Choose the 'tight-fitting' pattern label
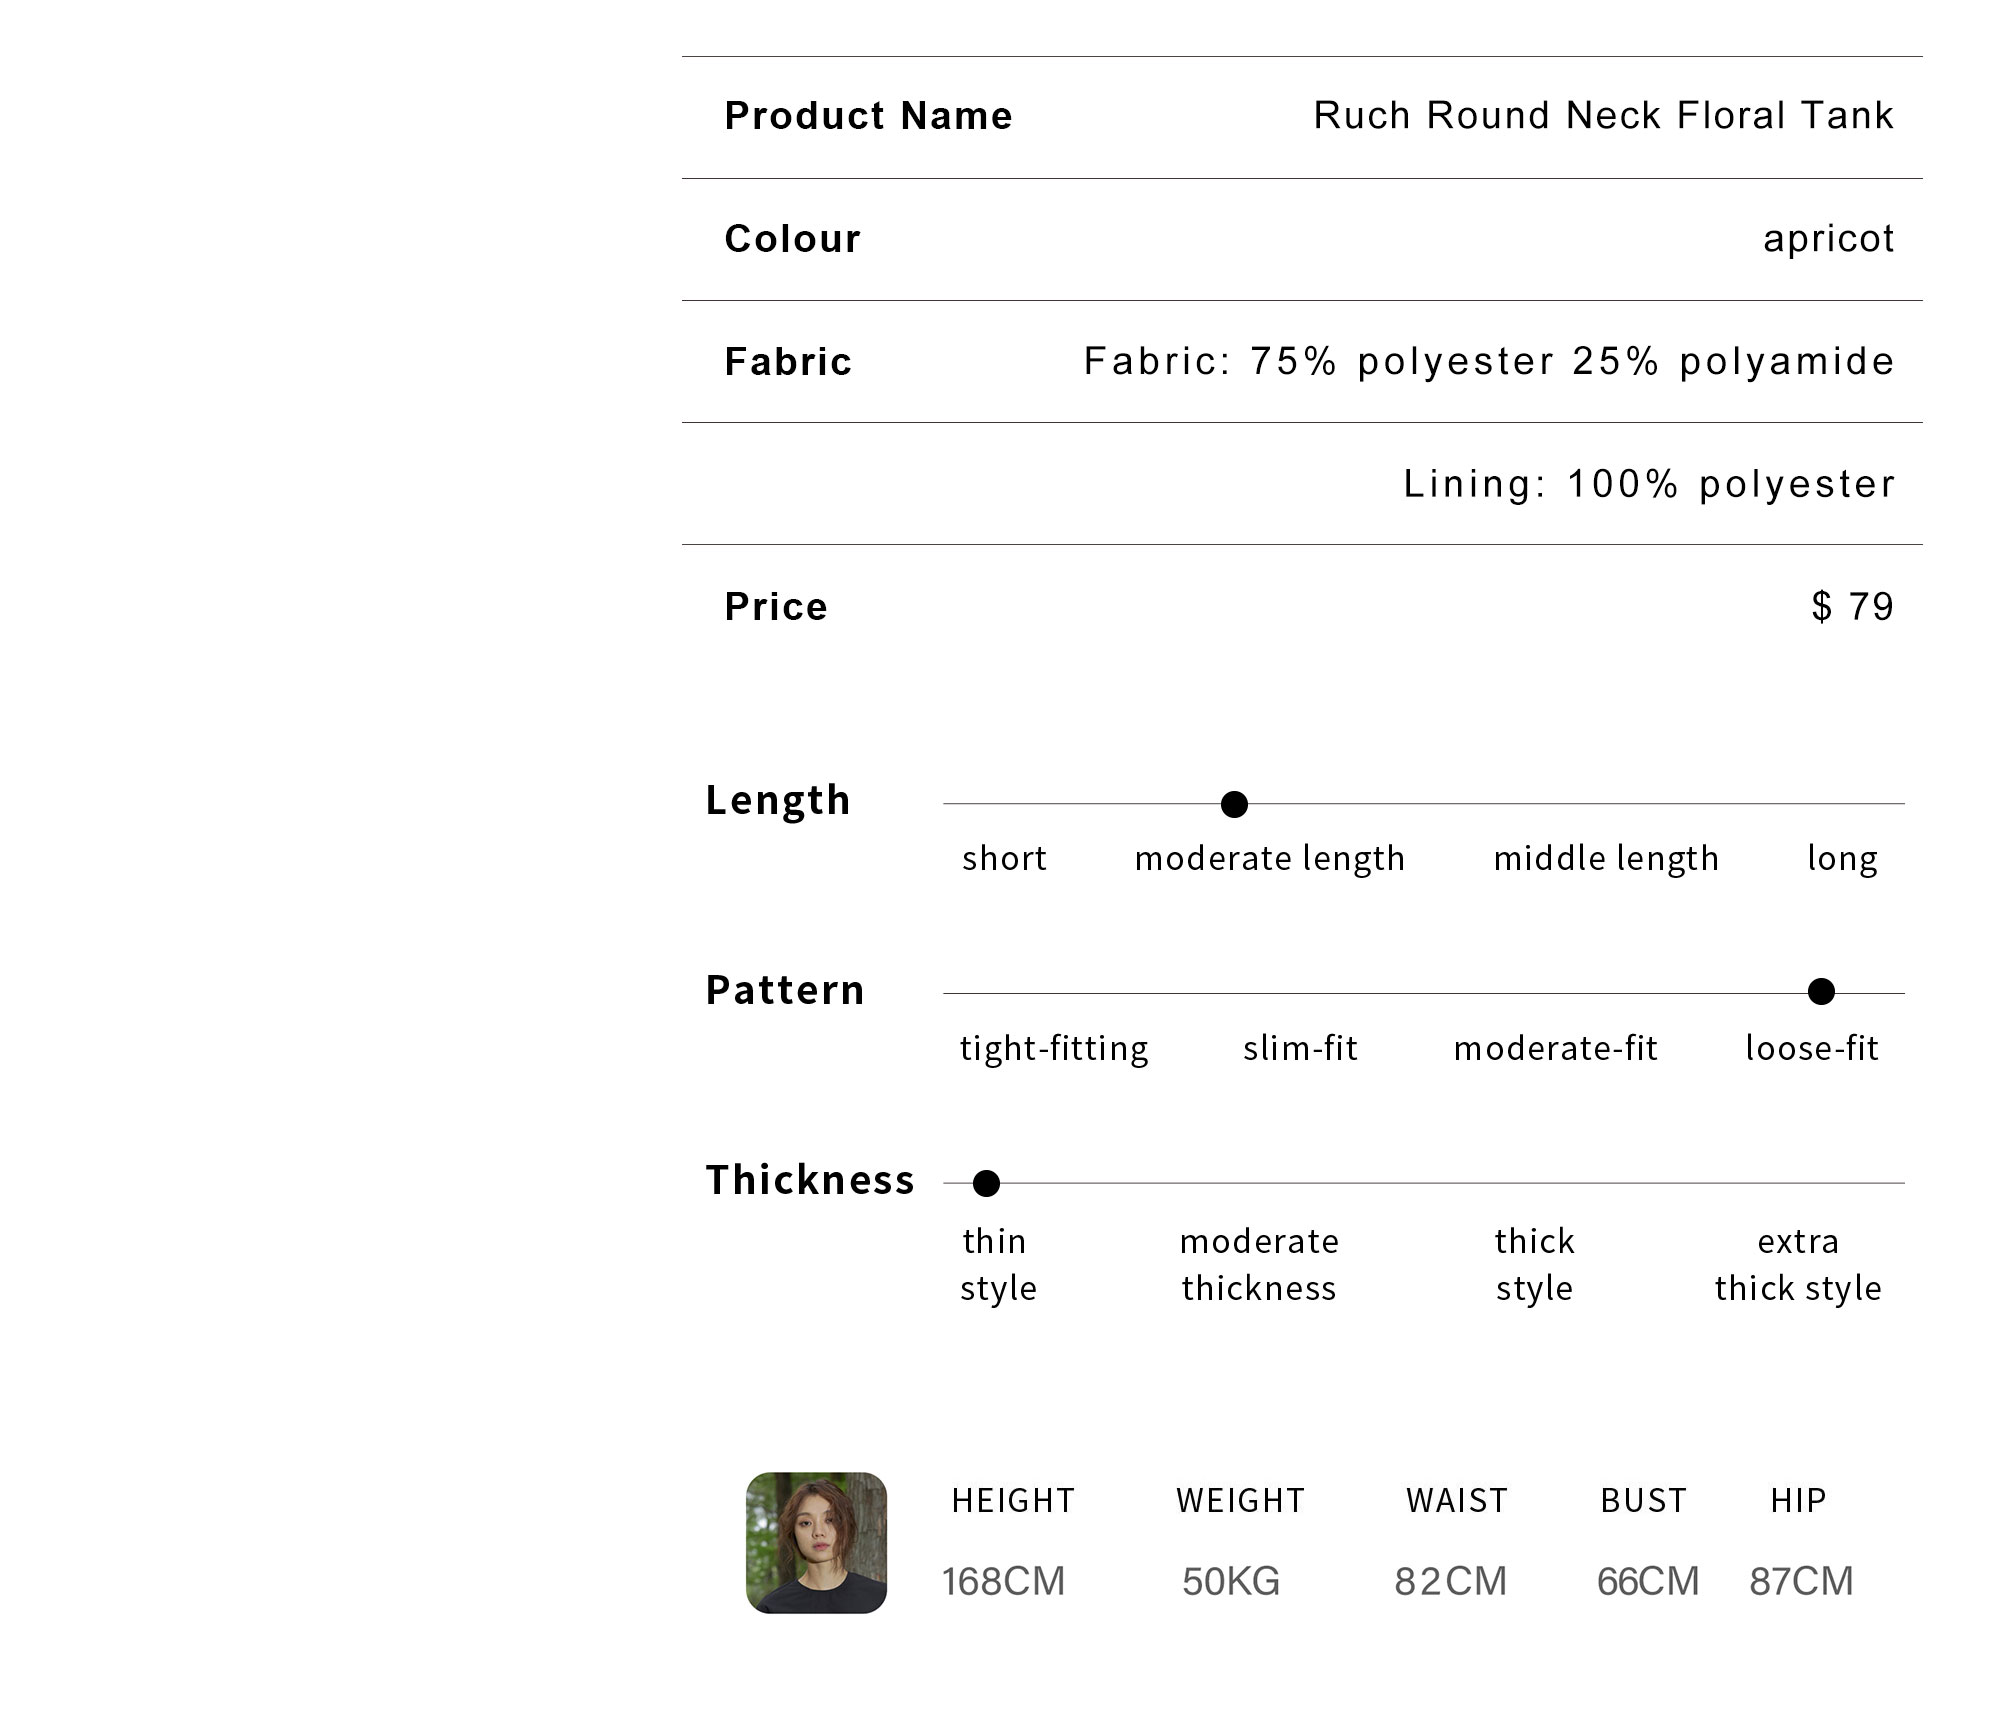 coord(1054,1049)
